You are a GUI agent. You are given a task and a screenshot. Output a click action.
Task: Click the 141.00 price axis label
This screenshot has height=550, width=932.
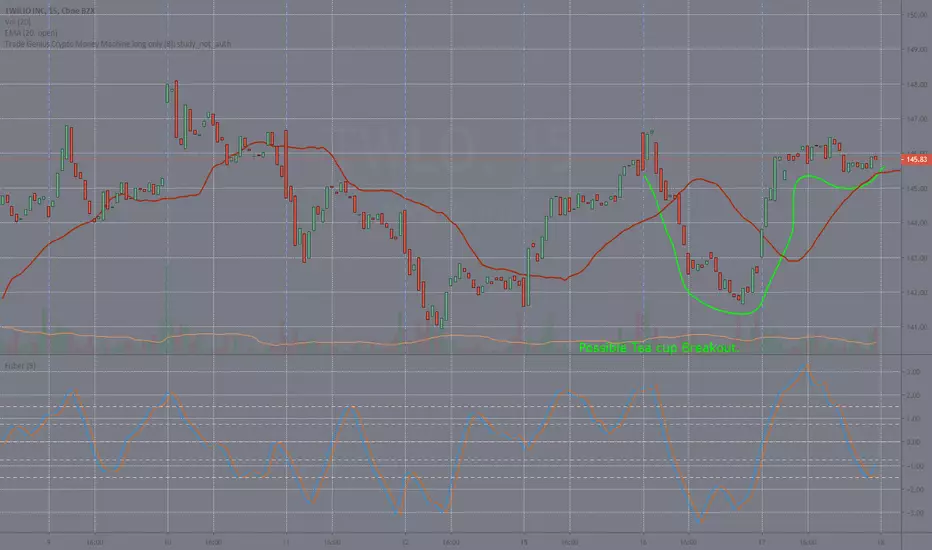point(917,327)
